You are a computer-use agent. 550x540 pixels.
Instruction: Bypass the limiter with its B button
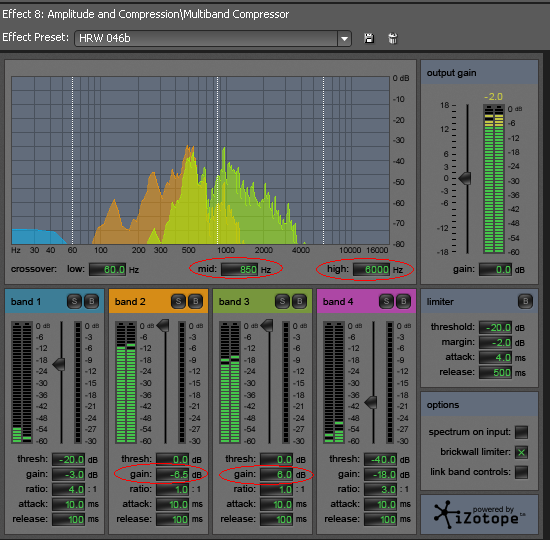[525, 301]
